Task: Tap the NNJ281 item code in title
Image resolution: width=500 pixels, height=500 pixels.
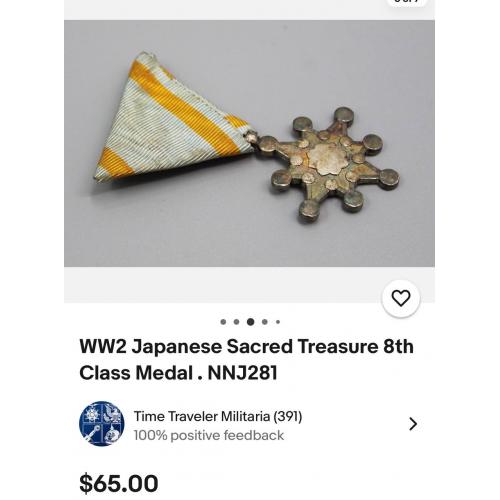Action: tap(242, 373)
